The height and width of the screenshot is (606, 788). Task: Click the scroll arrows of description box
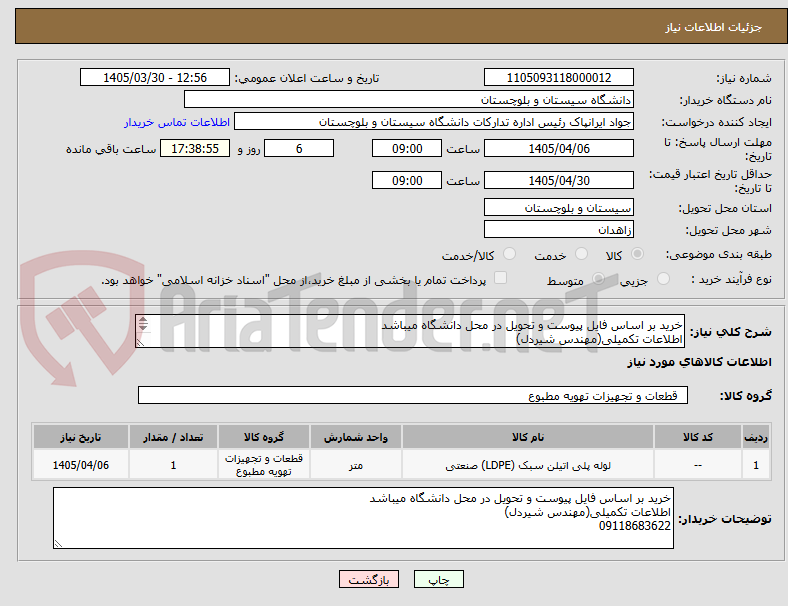coord(143,324)
